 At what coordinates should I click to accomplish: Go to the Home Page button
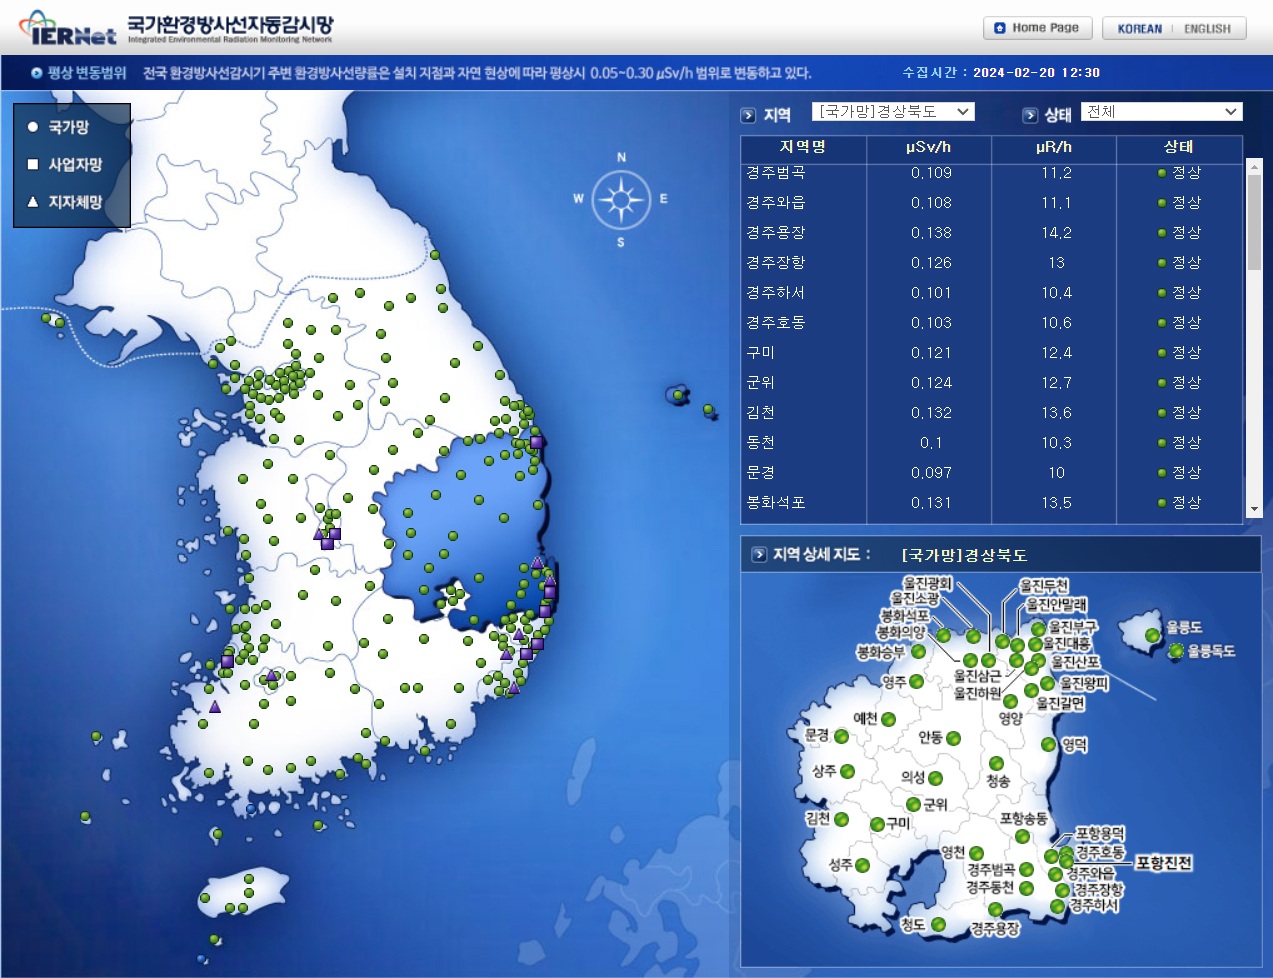click(1036, 28)
